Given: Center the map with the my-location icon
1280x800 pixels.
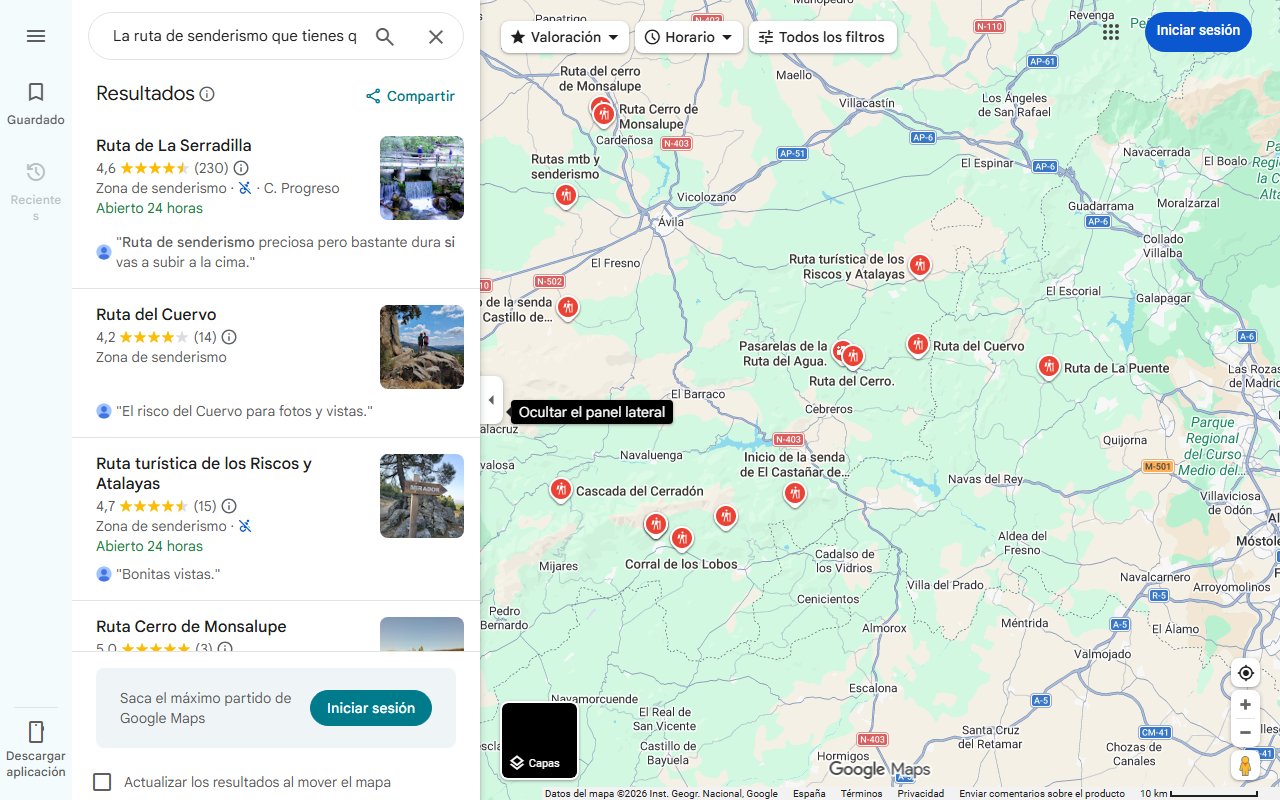Looking at the screenshot, I should 1245,673.
